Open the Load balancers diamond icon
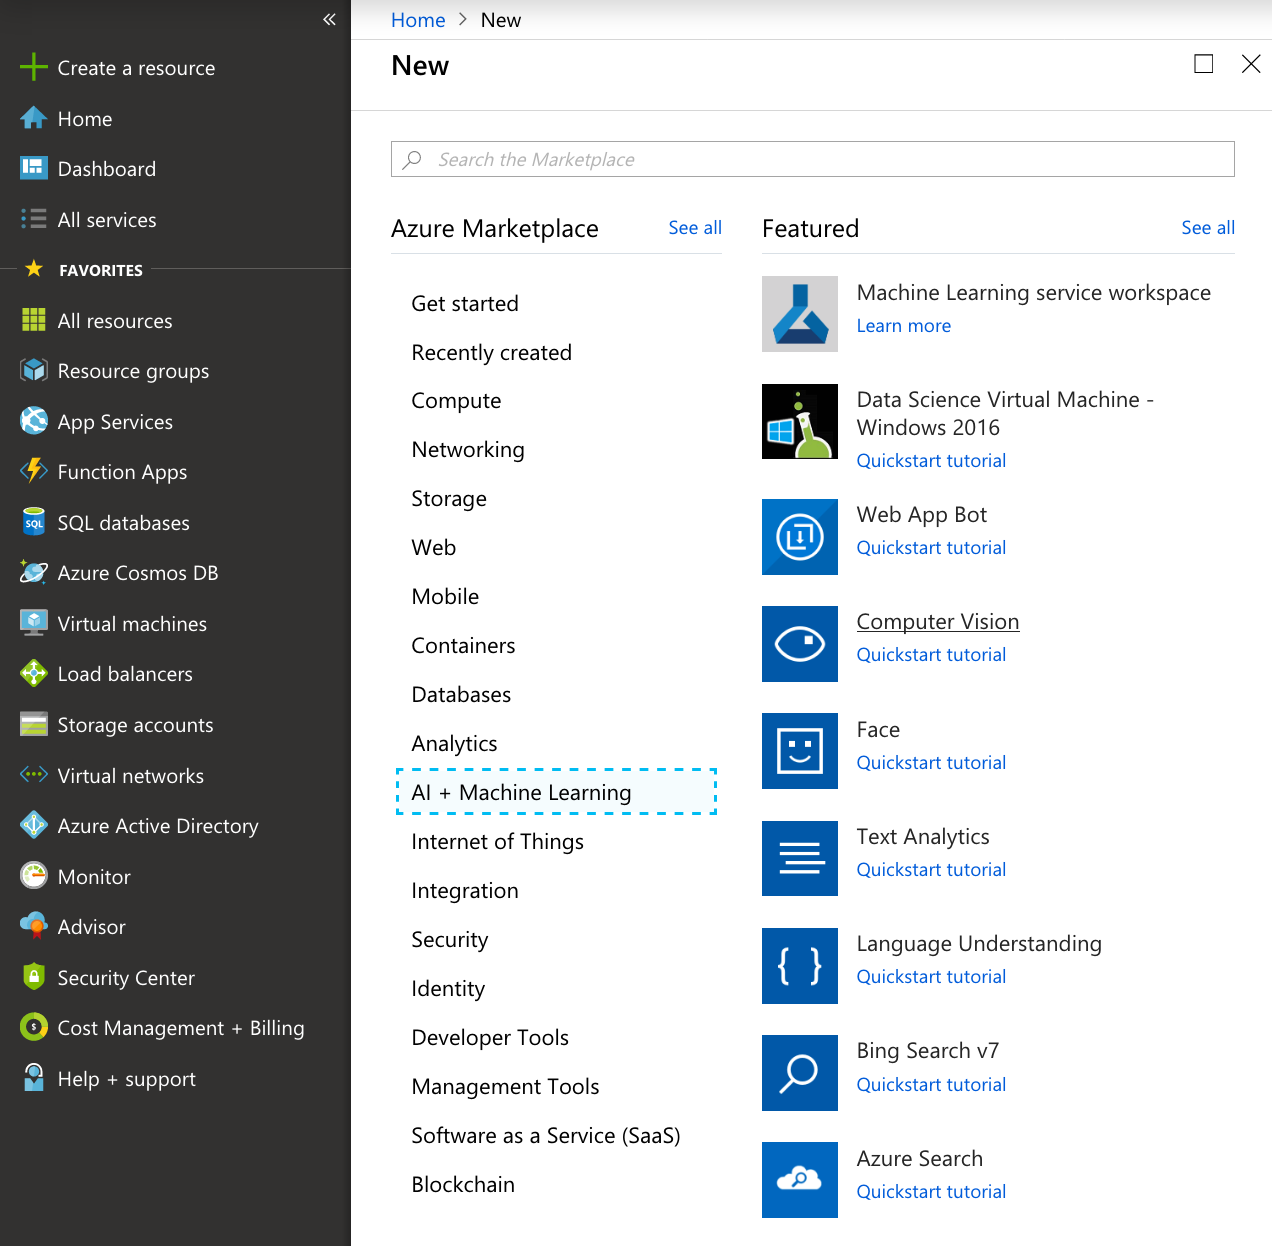Viewport: 1272px width, 1246px height. point(34,673)
